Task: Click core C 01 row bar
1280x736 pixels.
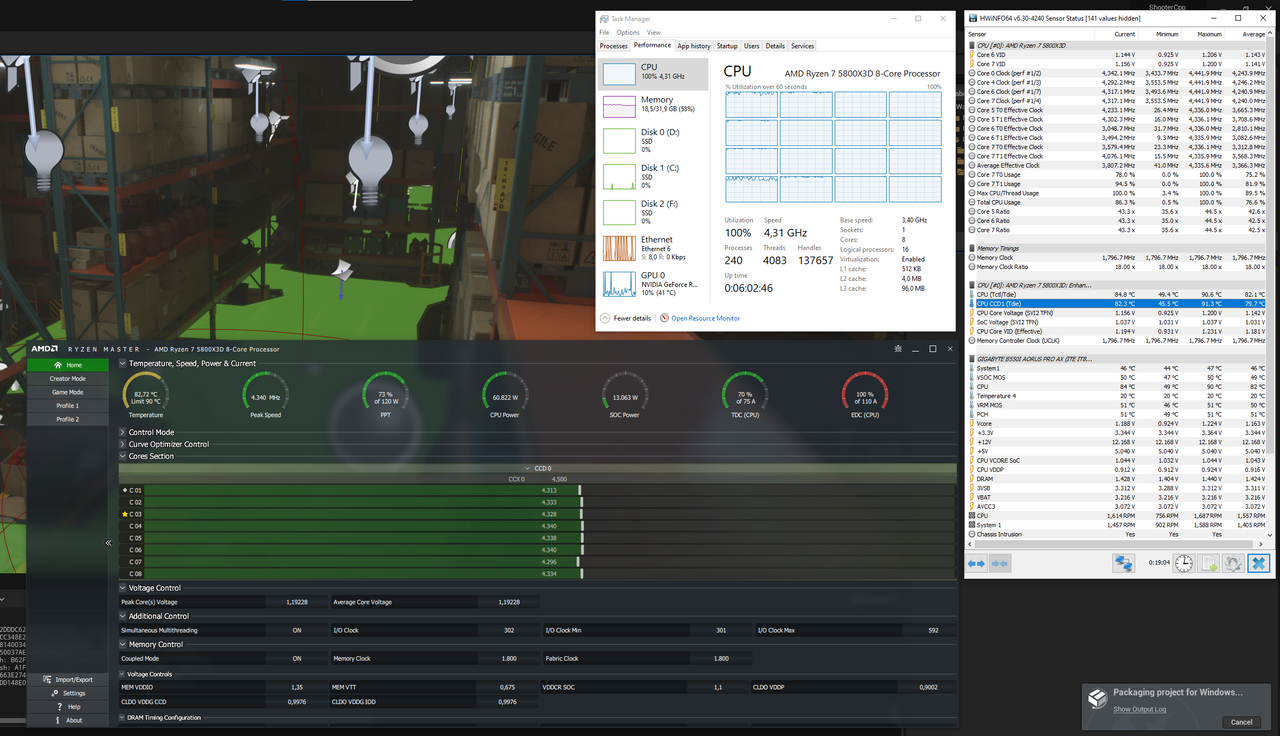Action: (x=538, y=490)
